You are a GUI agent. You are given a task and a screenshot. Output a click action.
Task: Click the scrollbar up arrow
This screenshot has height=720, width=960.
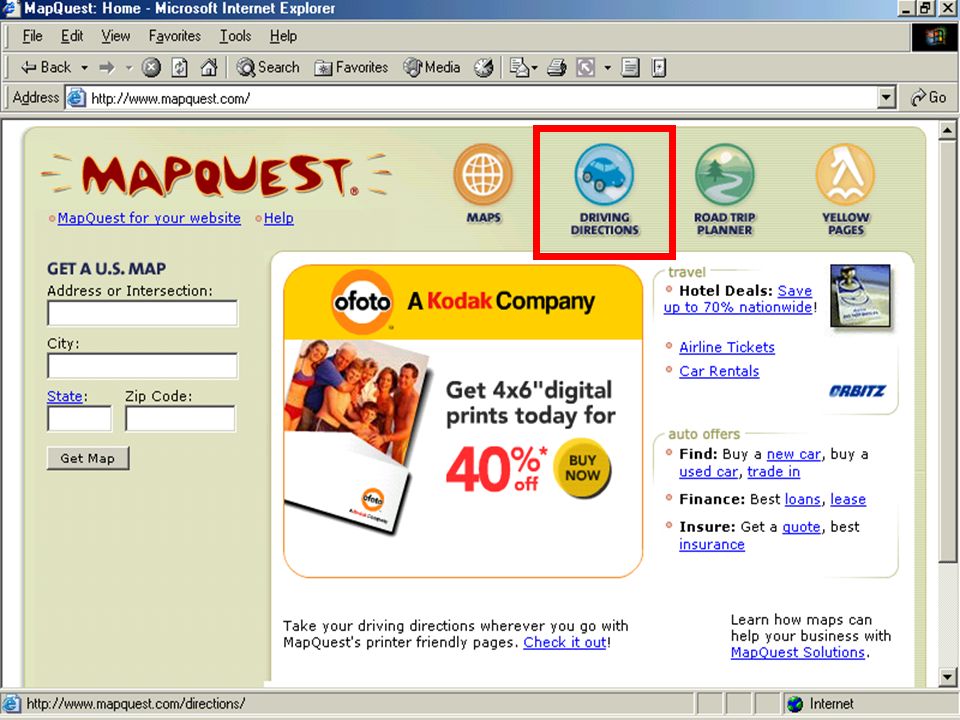coord(947,130)
